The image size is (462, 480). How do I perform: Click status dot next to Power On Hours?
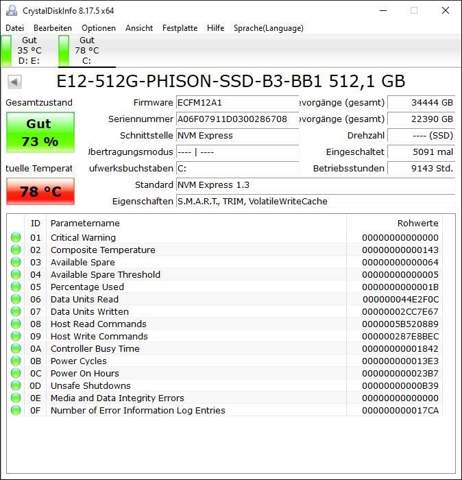click(x=16, y=373)
